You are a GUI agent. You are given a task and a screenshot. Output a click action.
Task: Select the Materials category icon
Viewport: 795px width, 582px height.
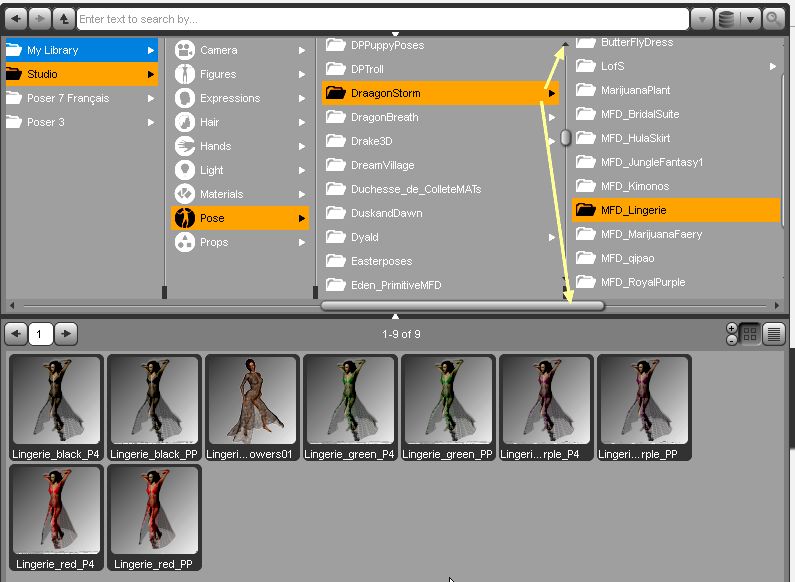(x=185, y=194)
